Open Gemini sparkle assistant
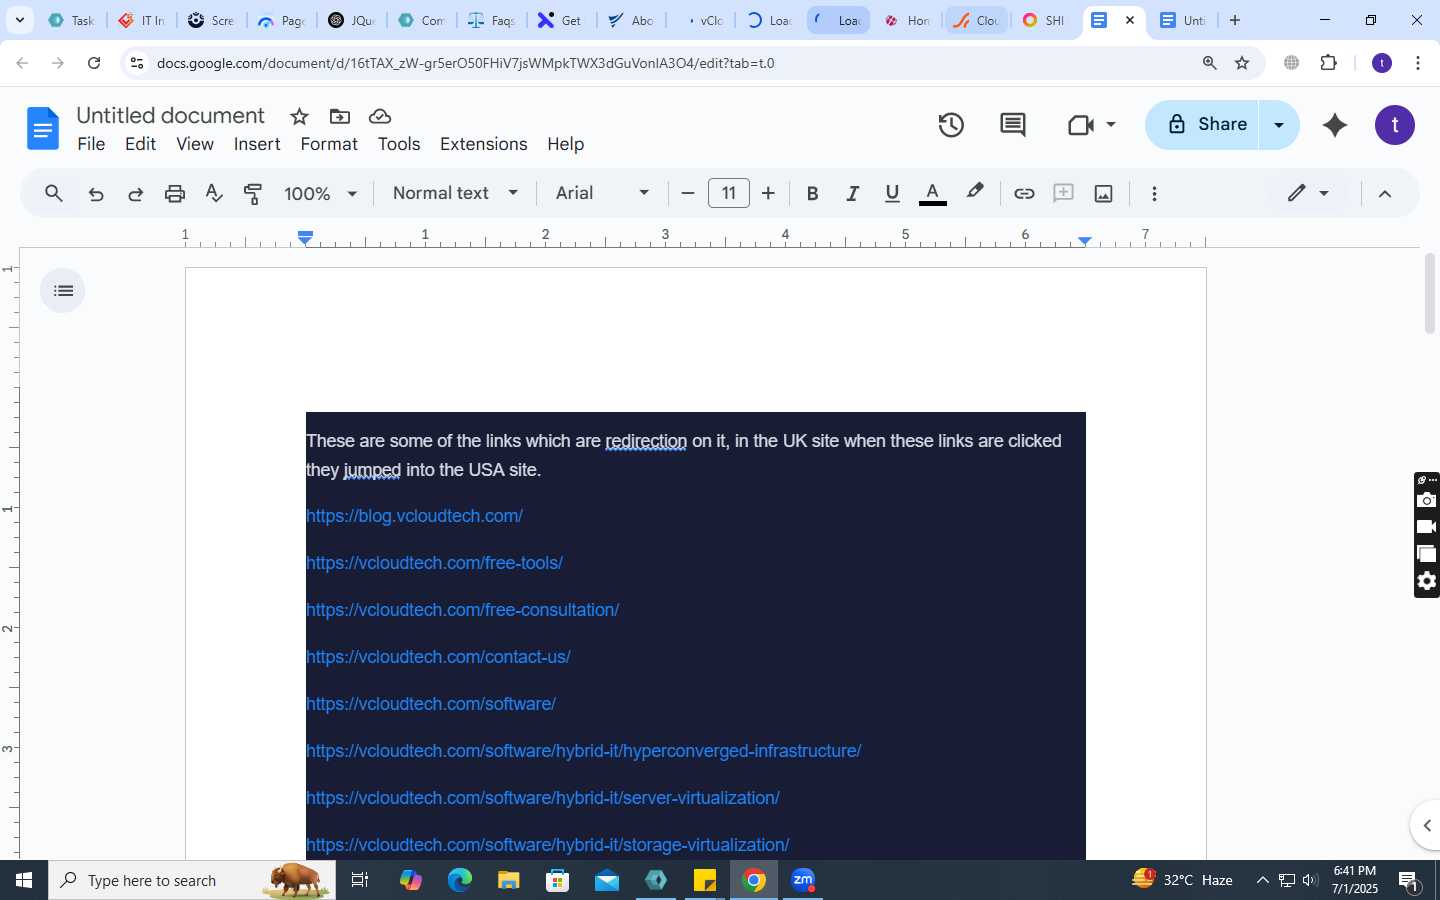This screenshot has width=1440, height=900. coord(1335,125)
